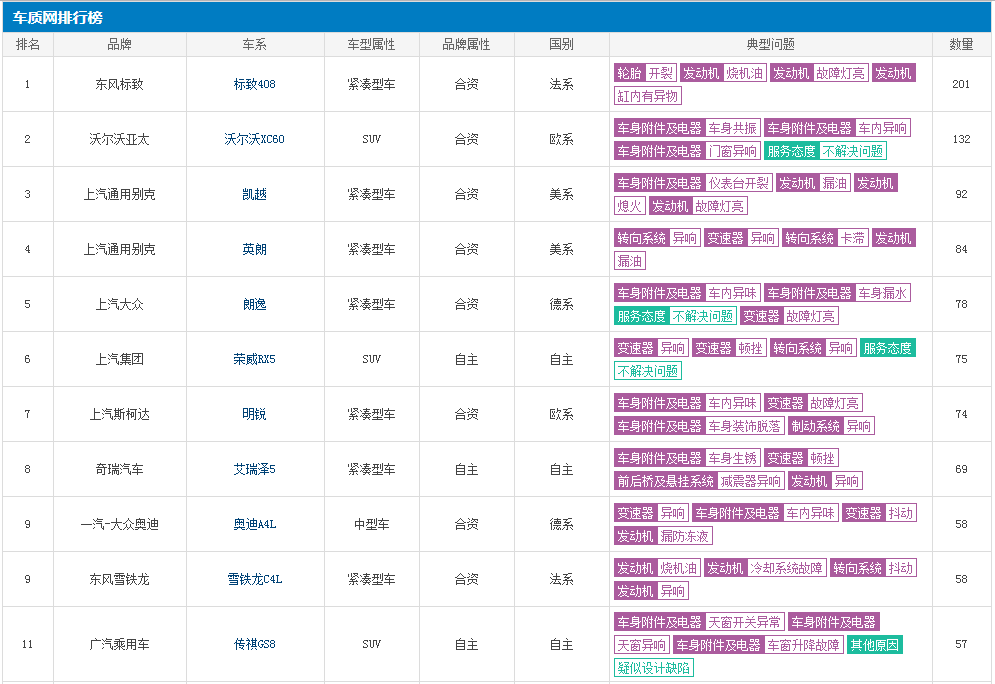Image resolution: width=995 pixels, height=684 pixels.
Task: Click the 品牌属性 column header
Action: (467, 44)
